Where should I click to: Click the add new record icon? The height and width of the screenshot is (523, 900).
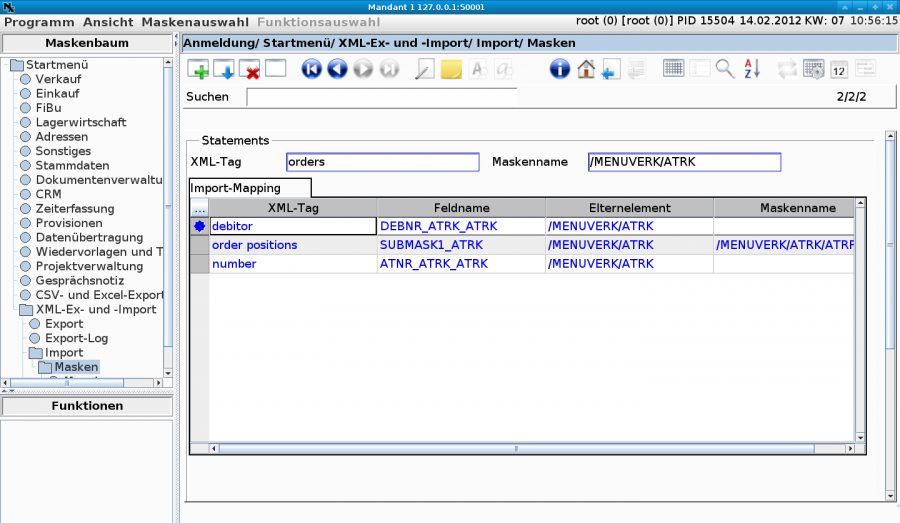(198, 69)
